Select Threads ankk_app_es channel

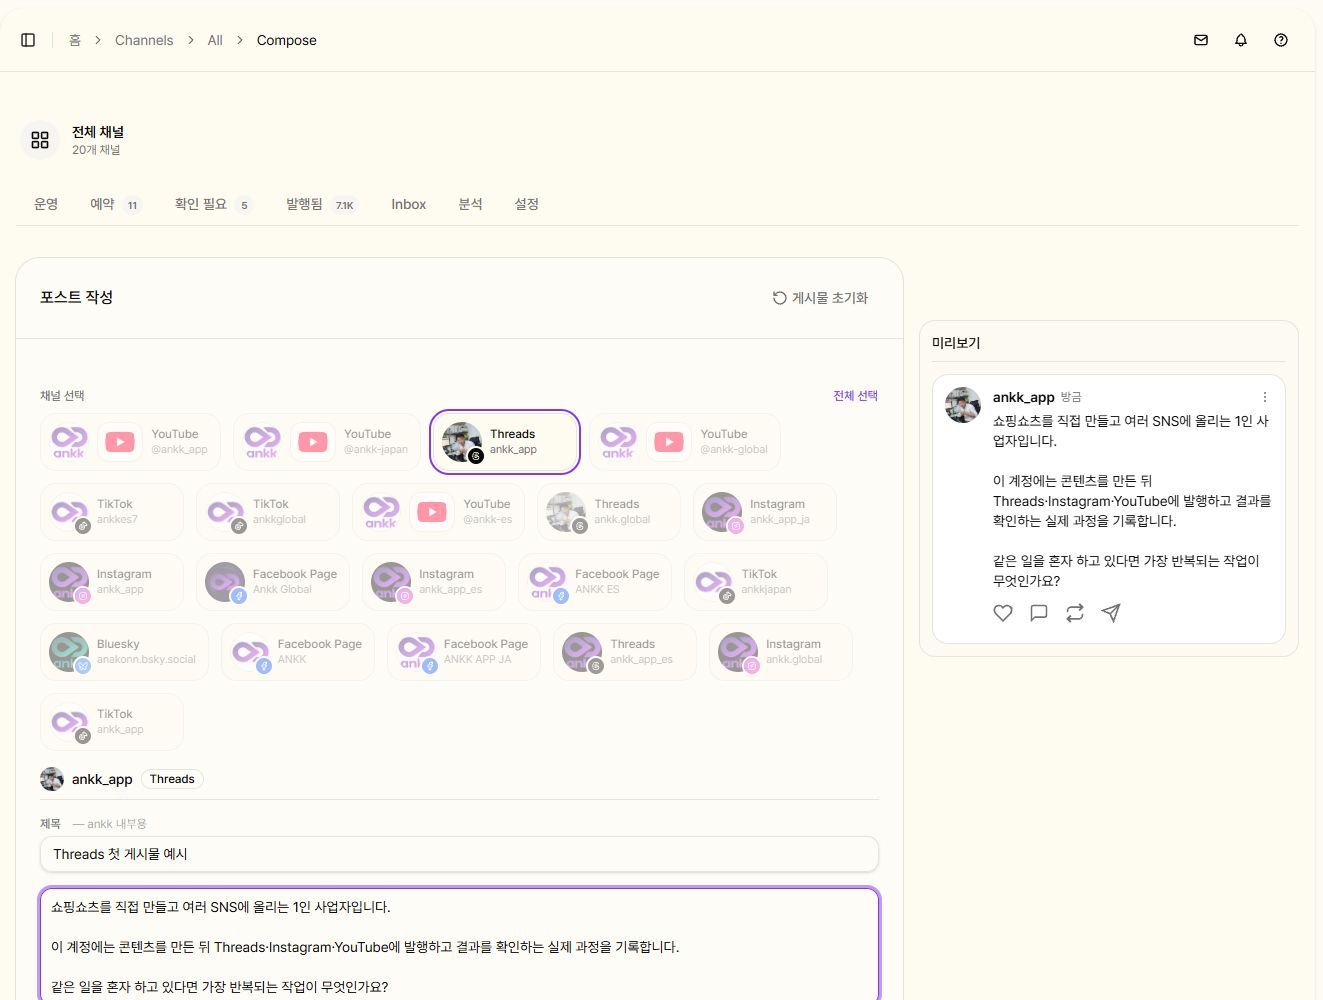(625, 652)
